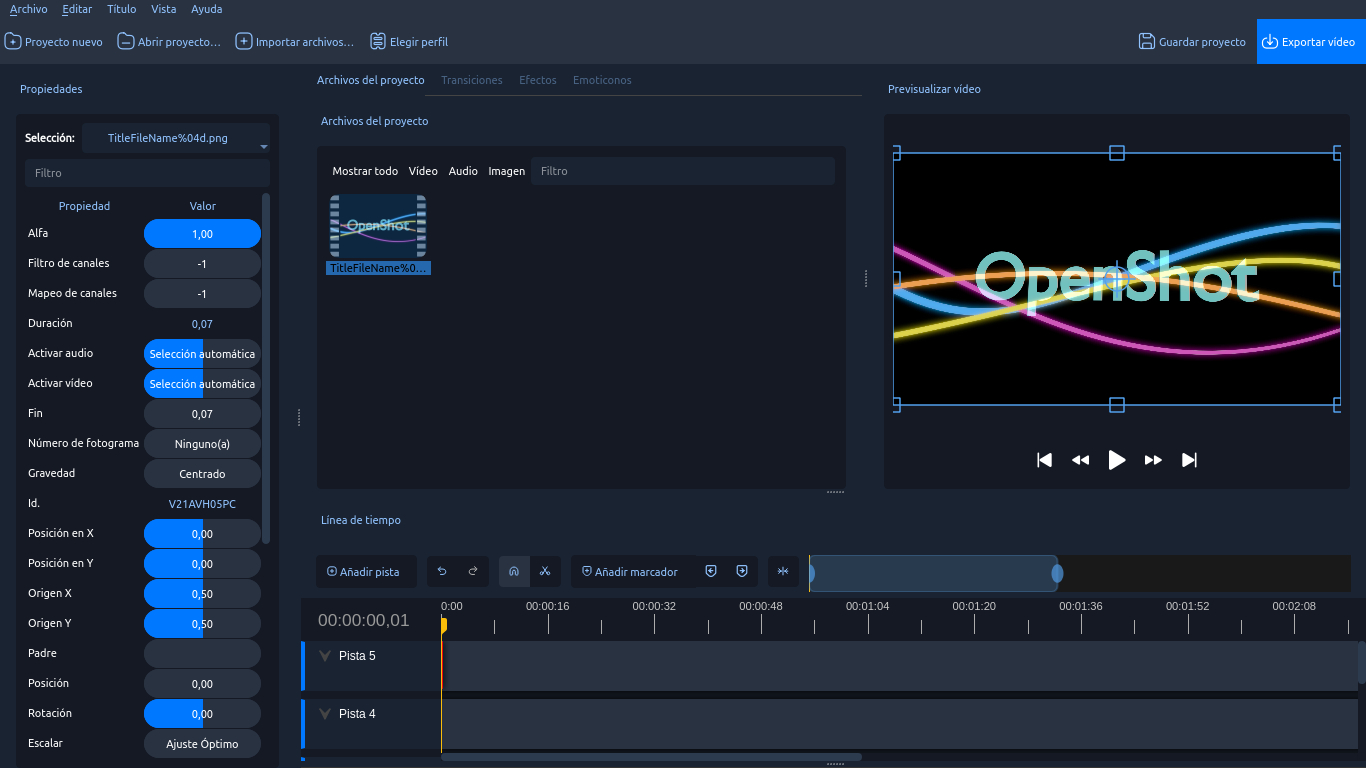The image size is (1366, 768).
Task: Open the Número de fotograma dropdown
Action: pyautogui.click(x=202, y=444)
